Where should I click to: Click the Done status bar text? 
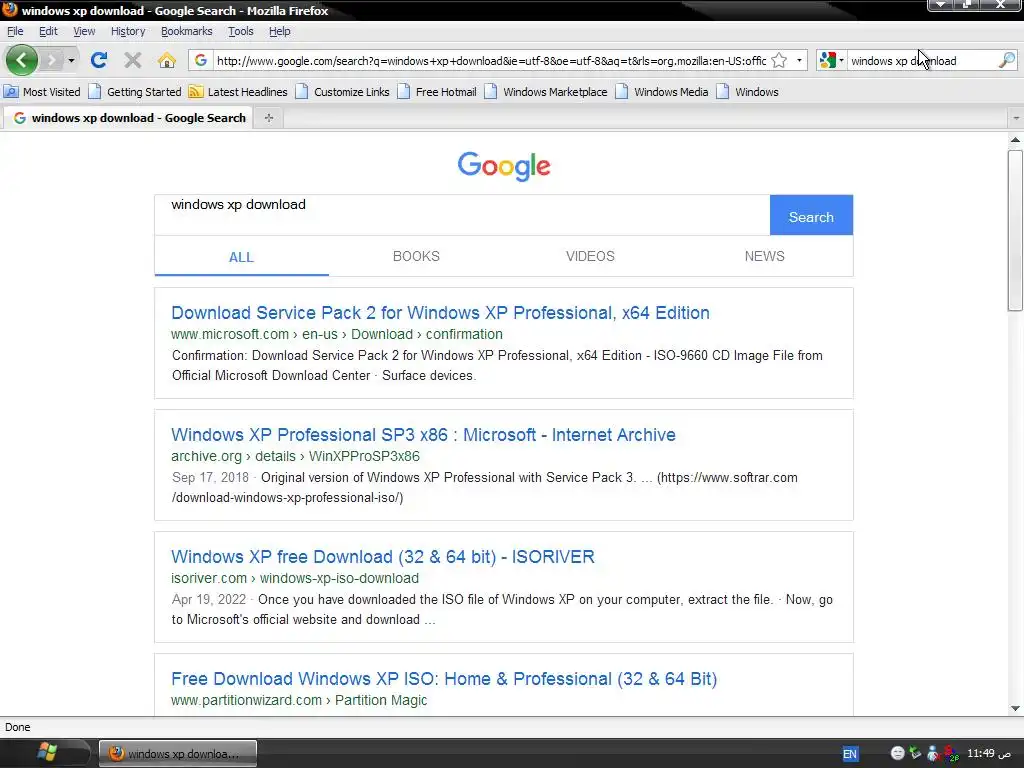tap(18, 728)
